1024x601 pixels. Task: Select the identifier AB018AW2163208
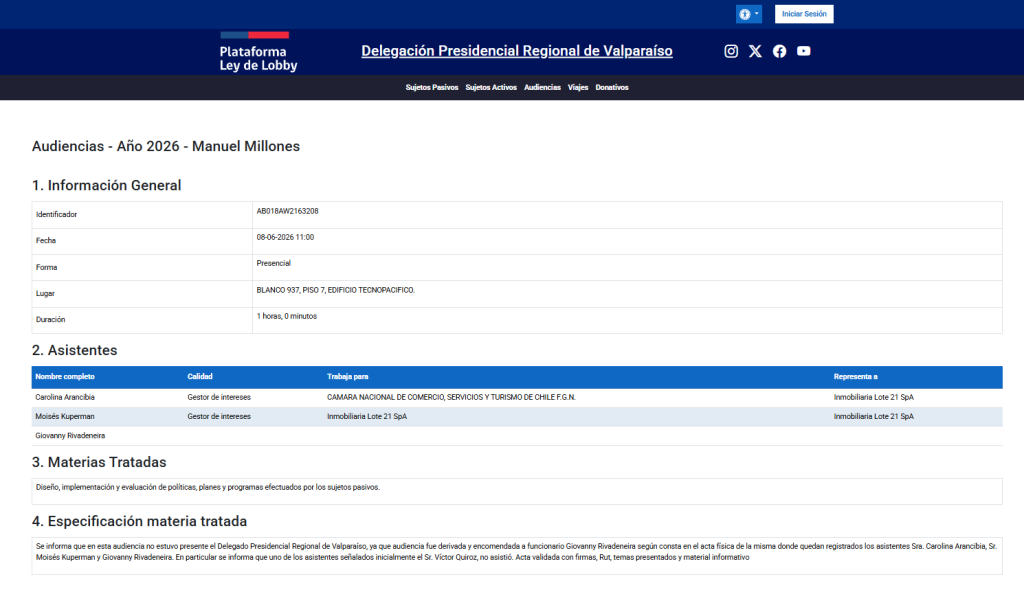[x=287, y=211]
